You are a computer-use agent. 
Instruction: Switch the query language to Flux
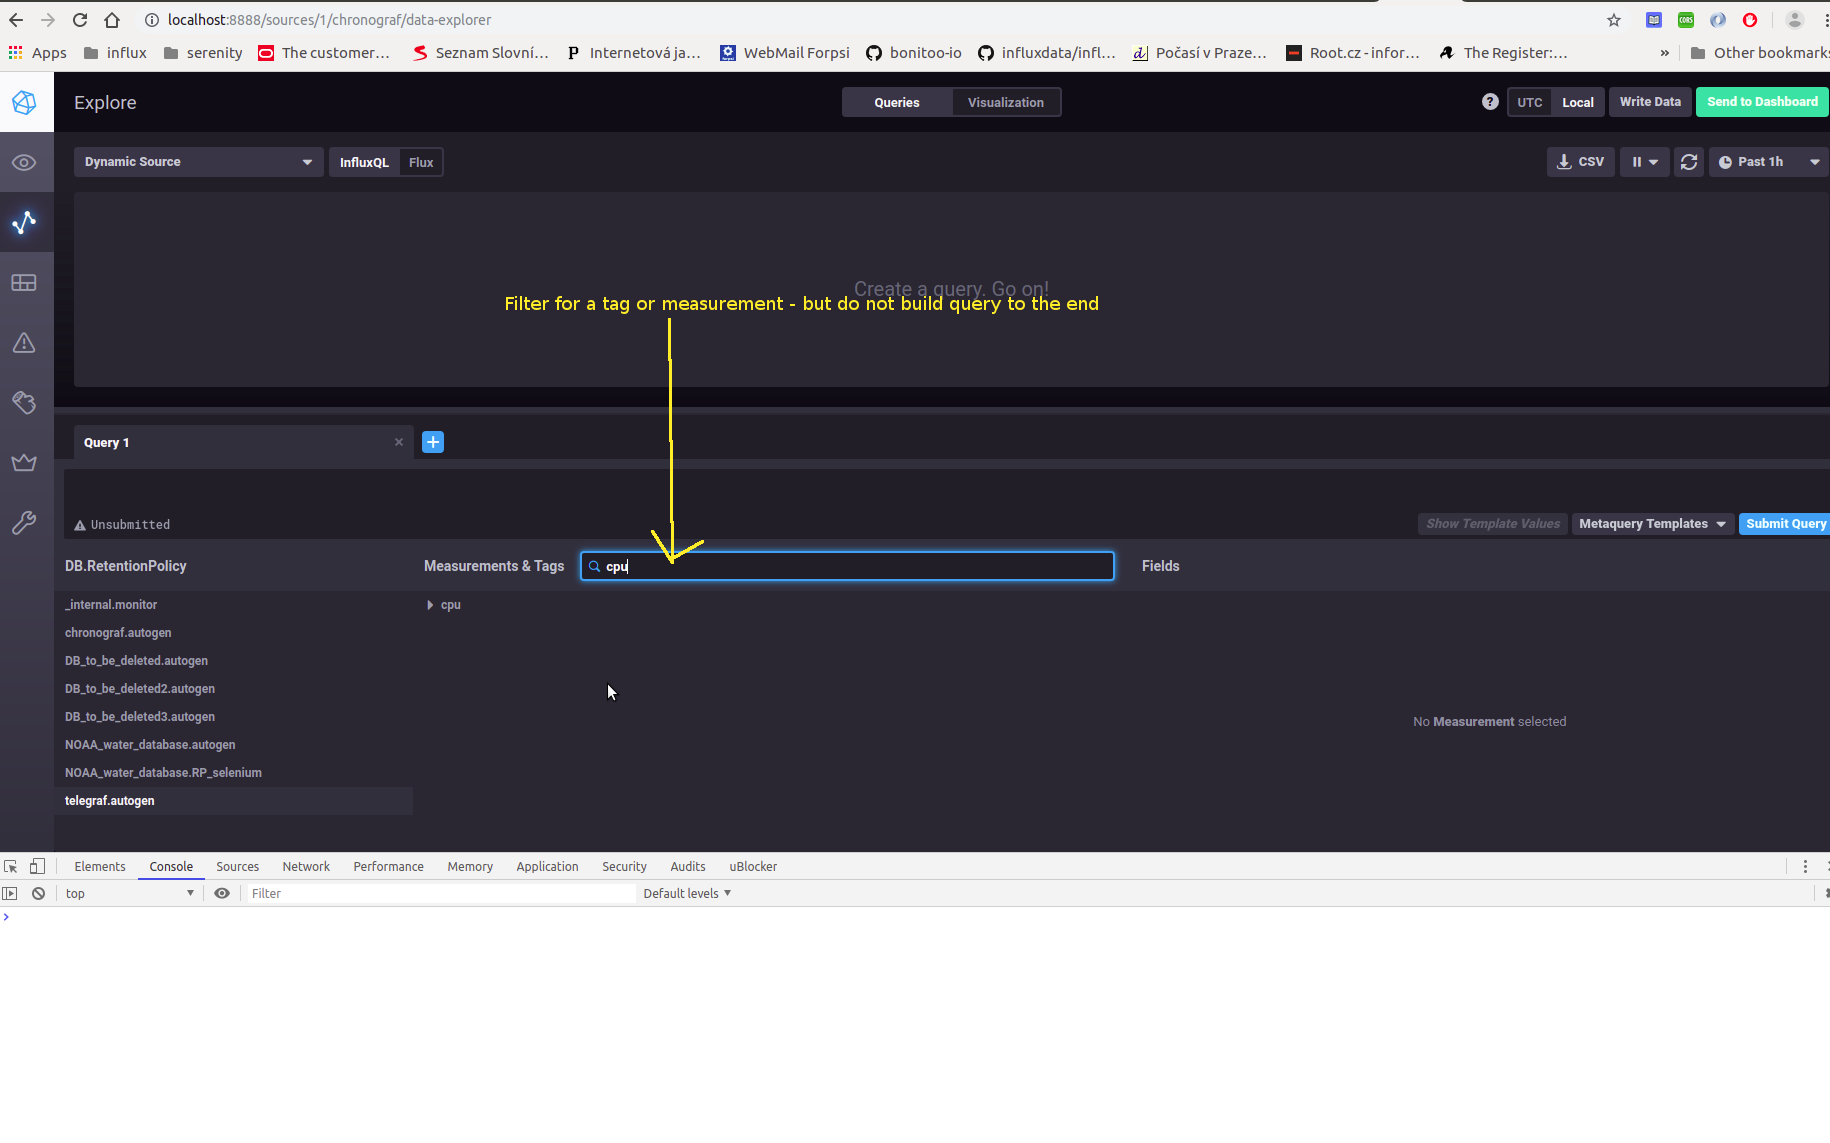click(420, 161)
